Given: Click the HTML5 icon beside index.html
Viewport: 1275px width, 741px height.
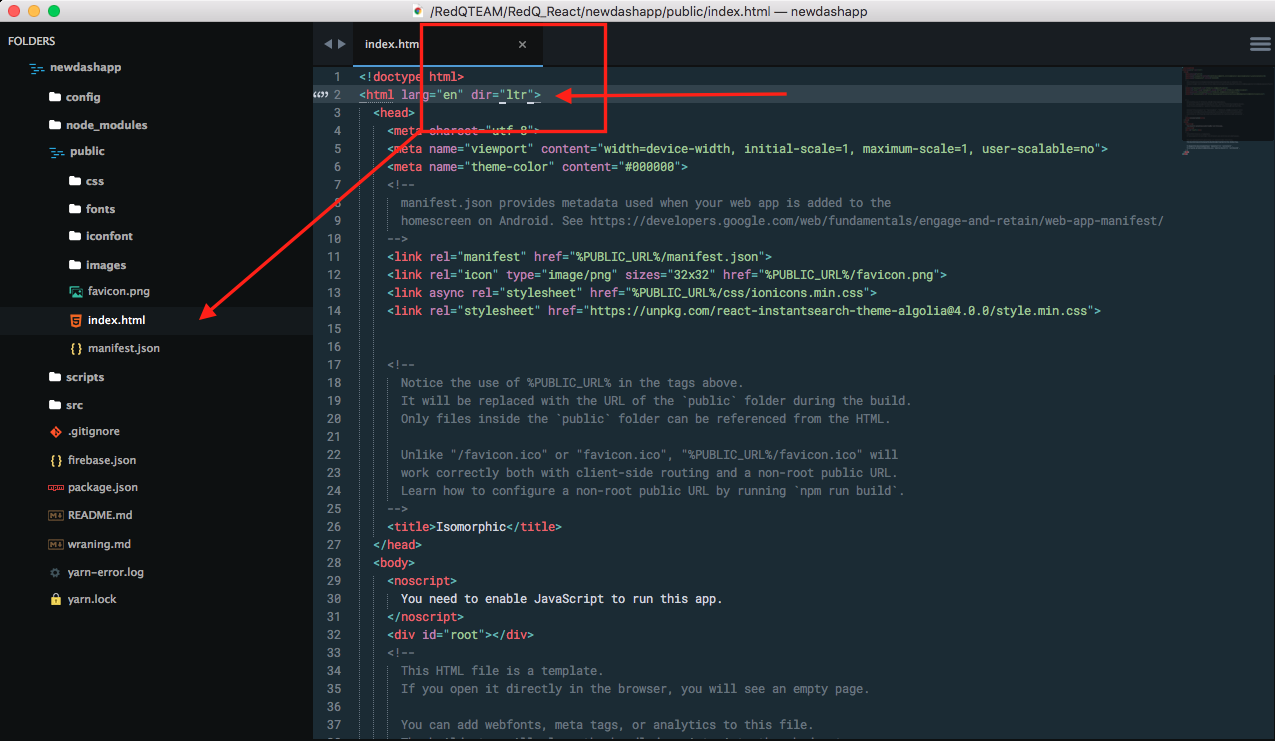Looking at the screenshot, I should (76, 320).
